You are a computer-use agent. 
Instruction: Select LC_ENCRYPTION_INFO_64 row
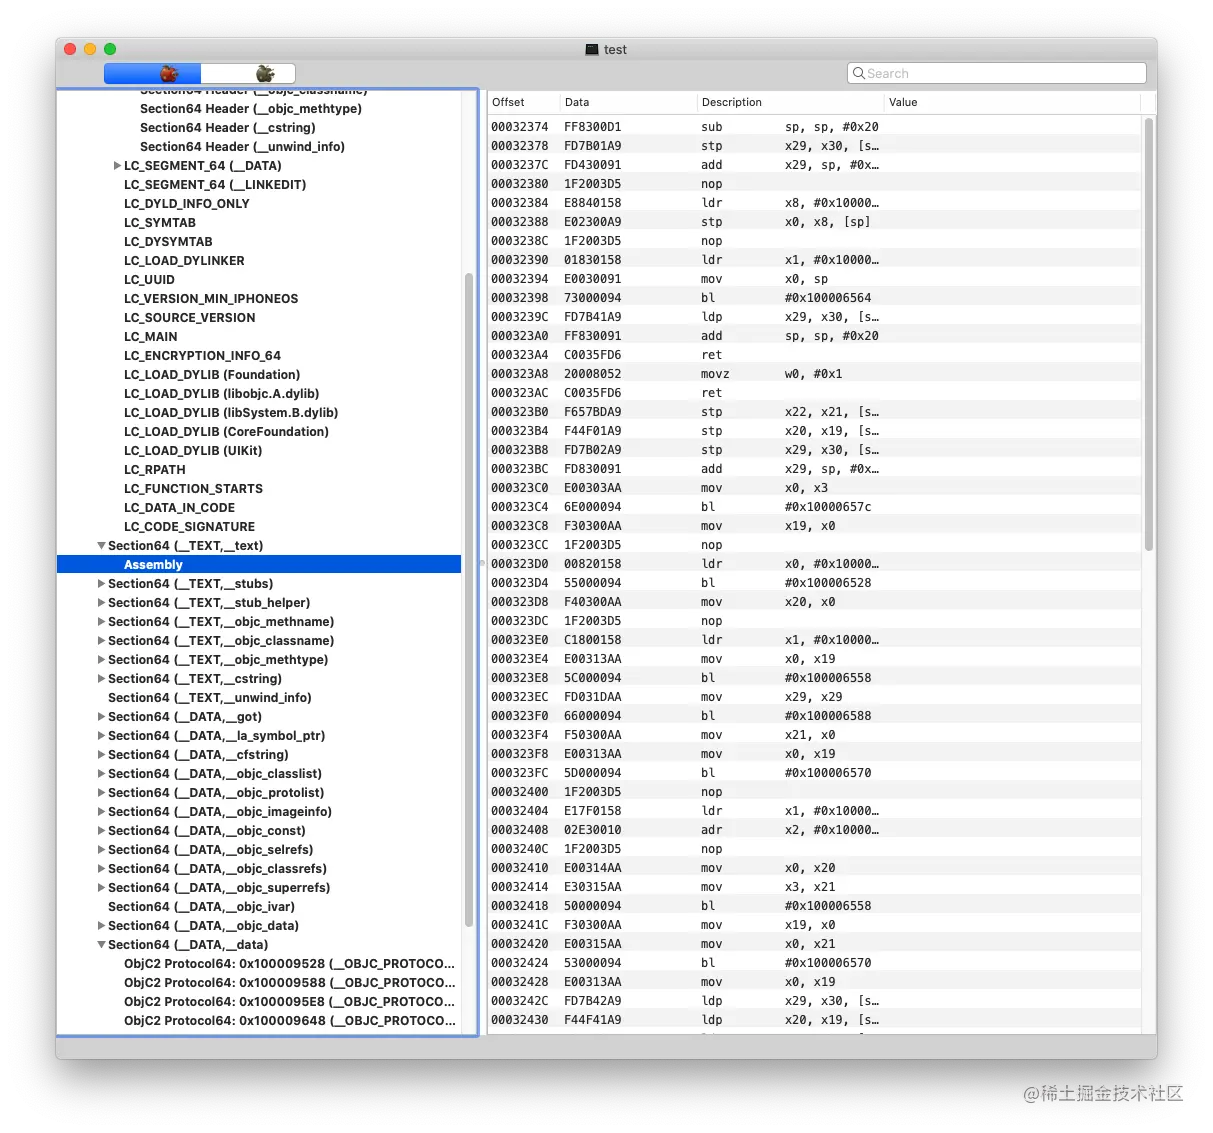(x=259, y=356)
